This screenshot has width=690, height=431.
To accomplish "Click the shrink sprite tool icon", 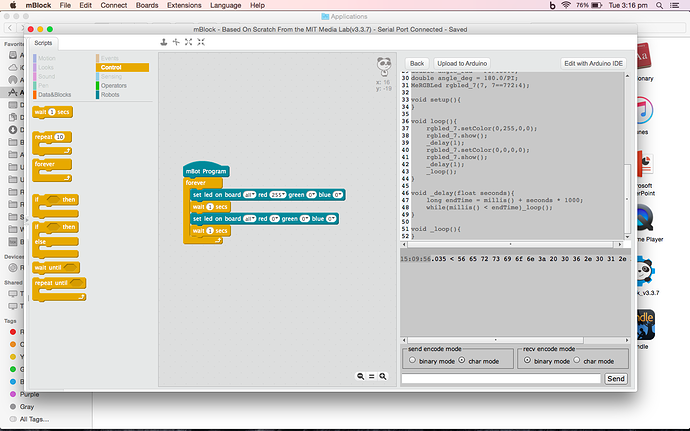I will coord(201,42).
